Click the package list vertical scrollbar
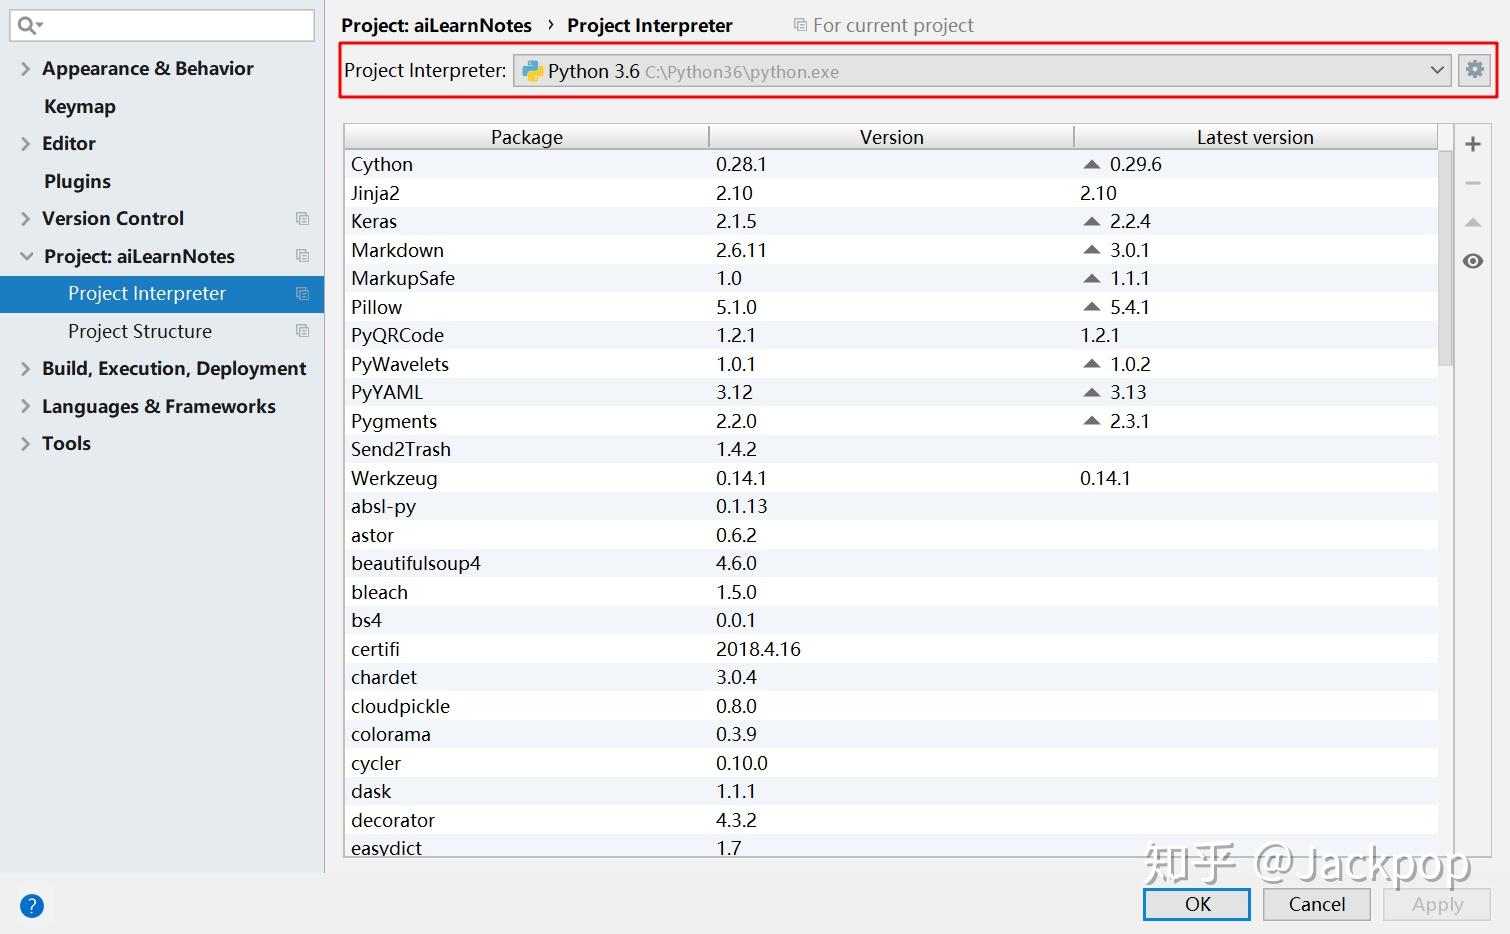The width and height of the screenshot is (1510, 934). [x=1445, y=258]
